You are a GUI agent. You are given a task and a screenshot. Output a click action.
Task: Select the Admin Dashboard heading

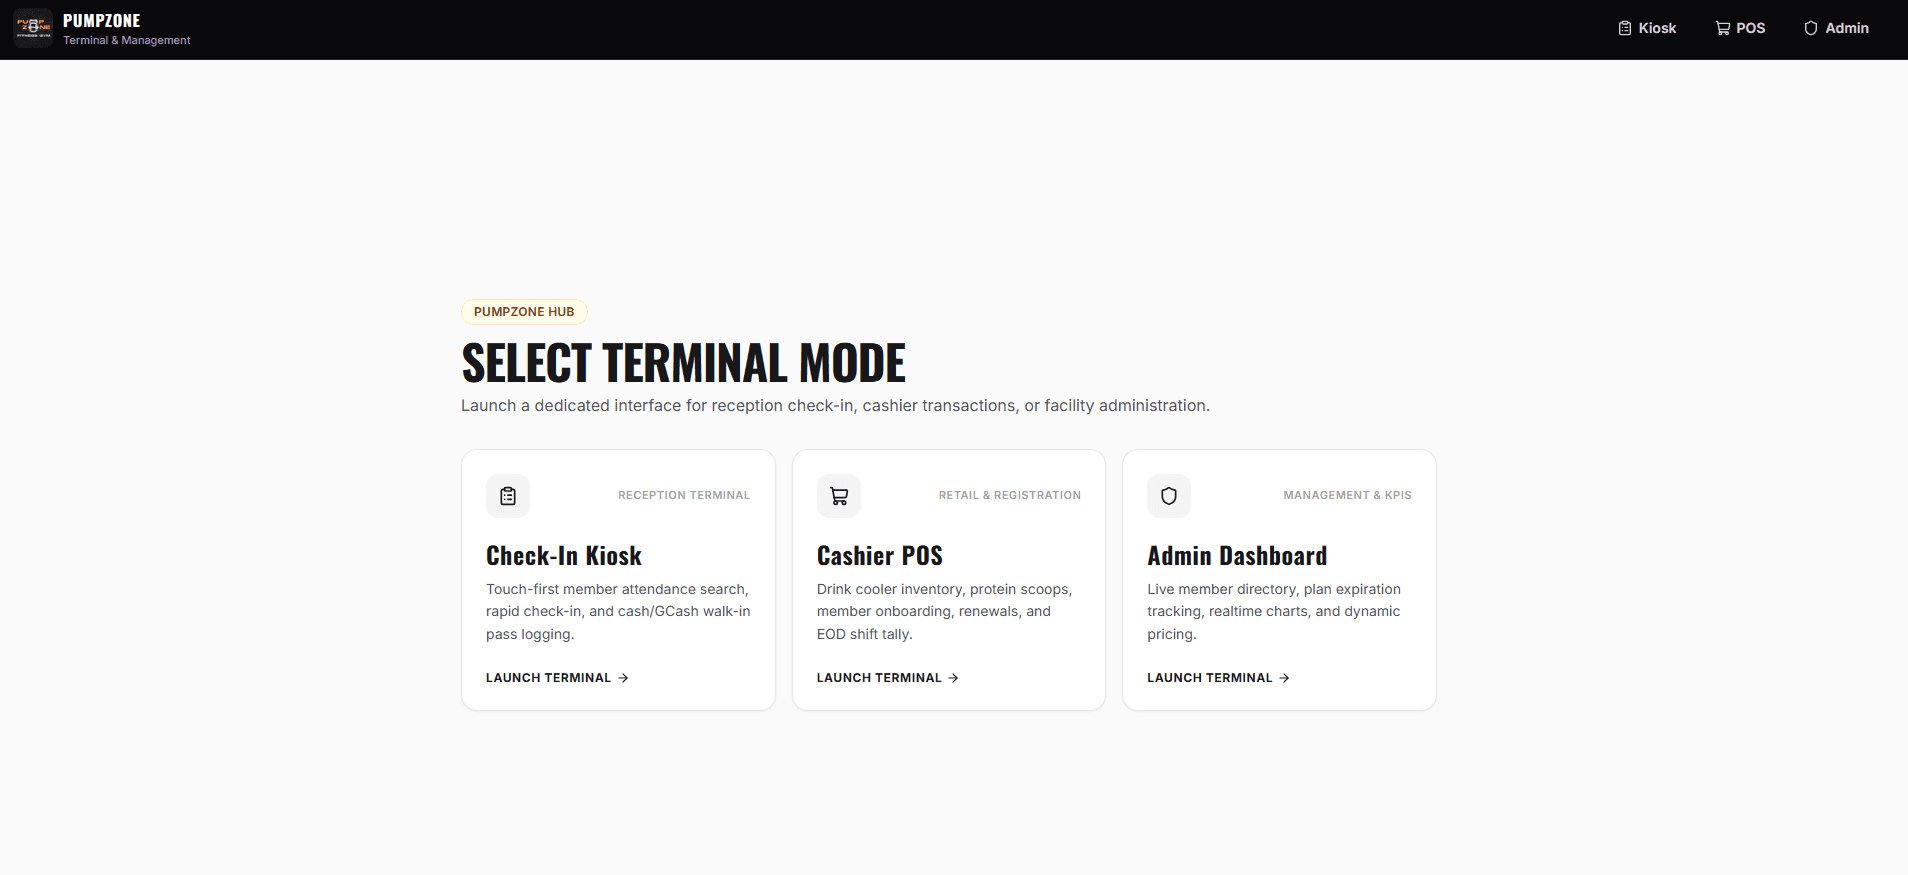(1237, 556)
